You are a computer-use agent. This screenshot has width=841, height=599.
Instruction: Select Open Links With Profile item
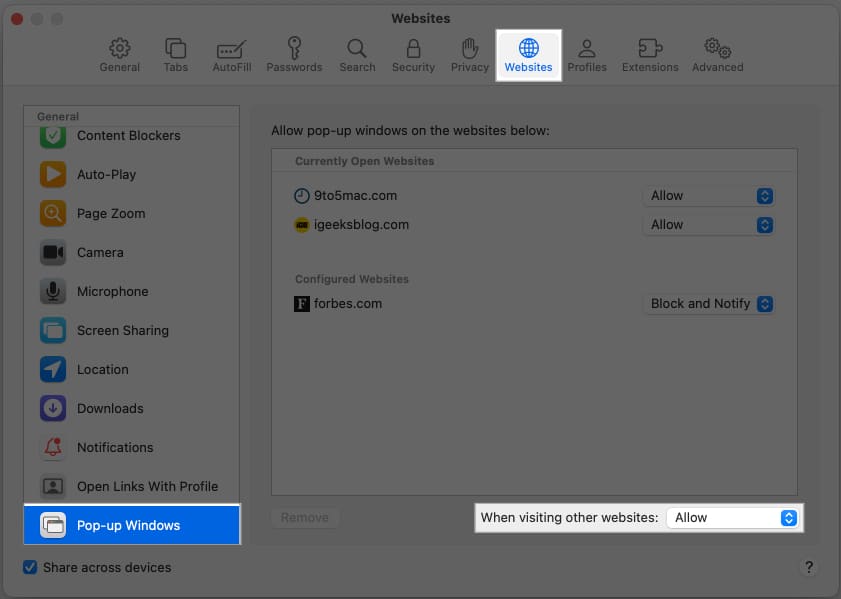(x=132, y=486)
